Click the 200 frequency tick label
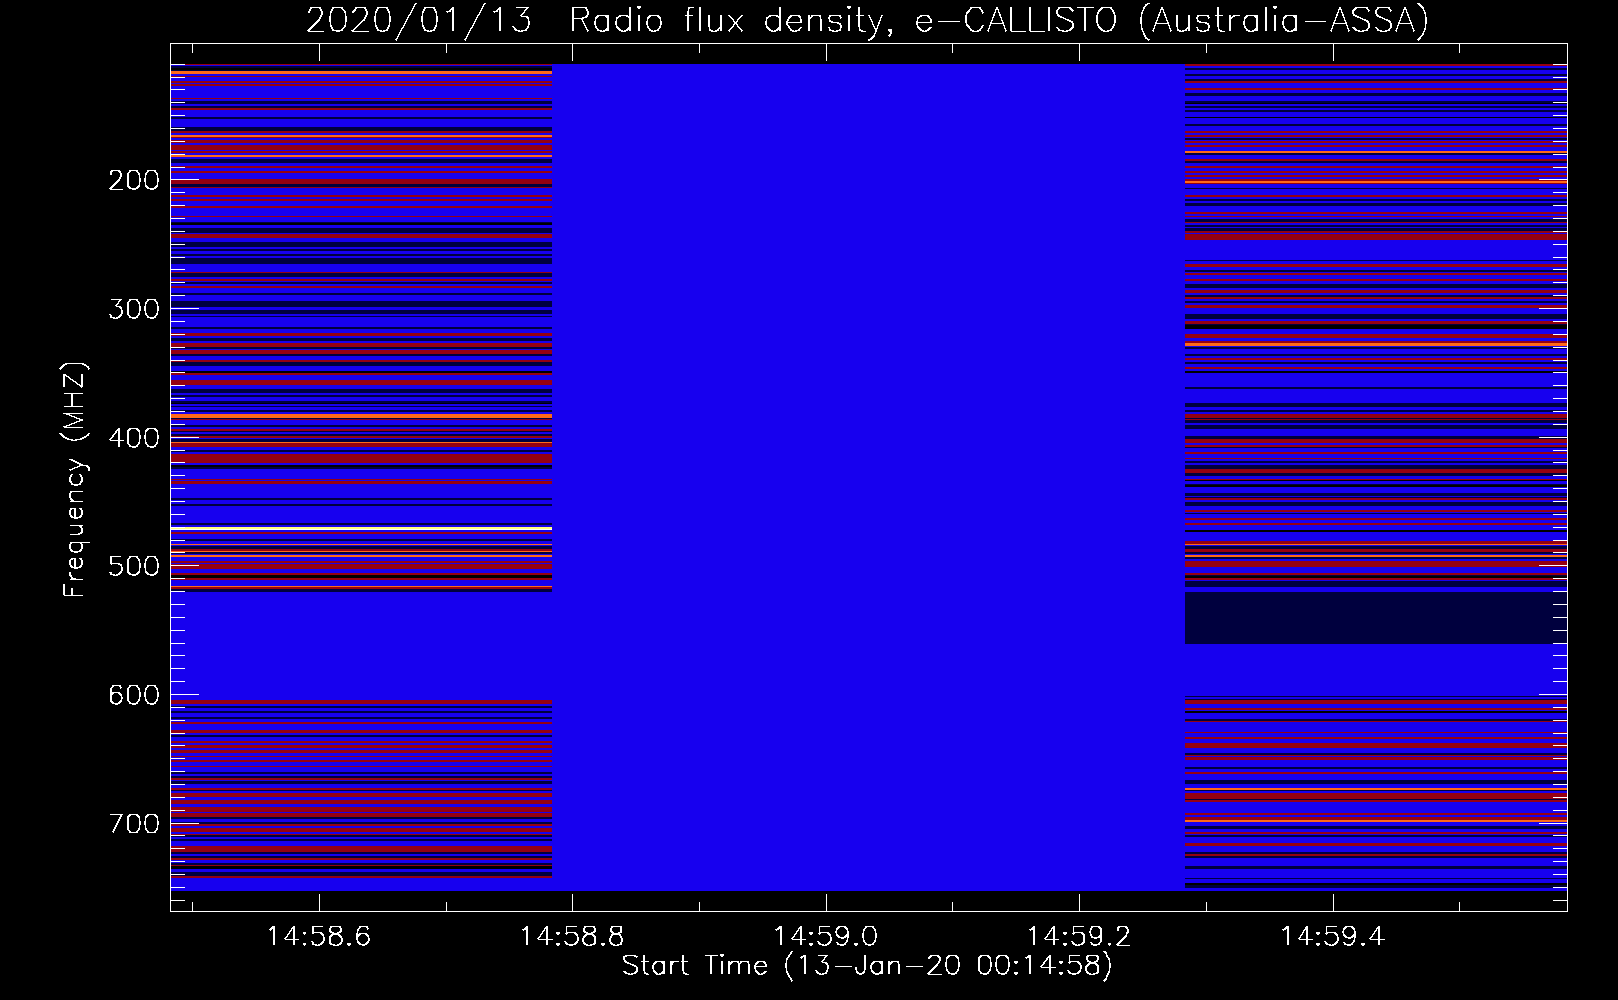The image size is (1618, 1000). click(134, 180)
